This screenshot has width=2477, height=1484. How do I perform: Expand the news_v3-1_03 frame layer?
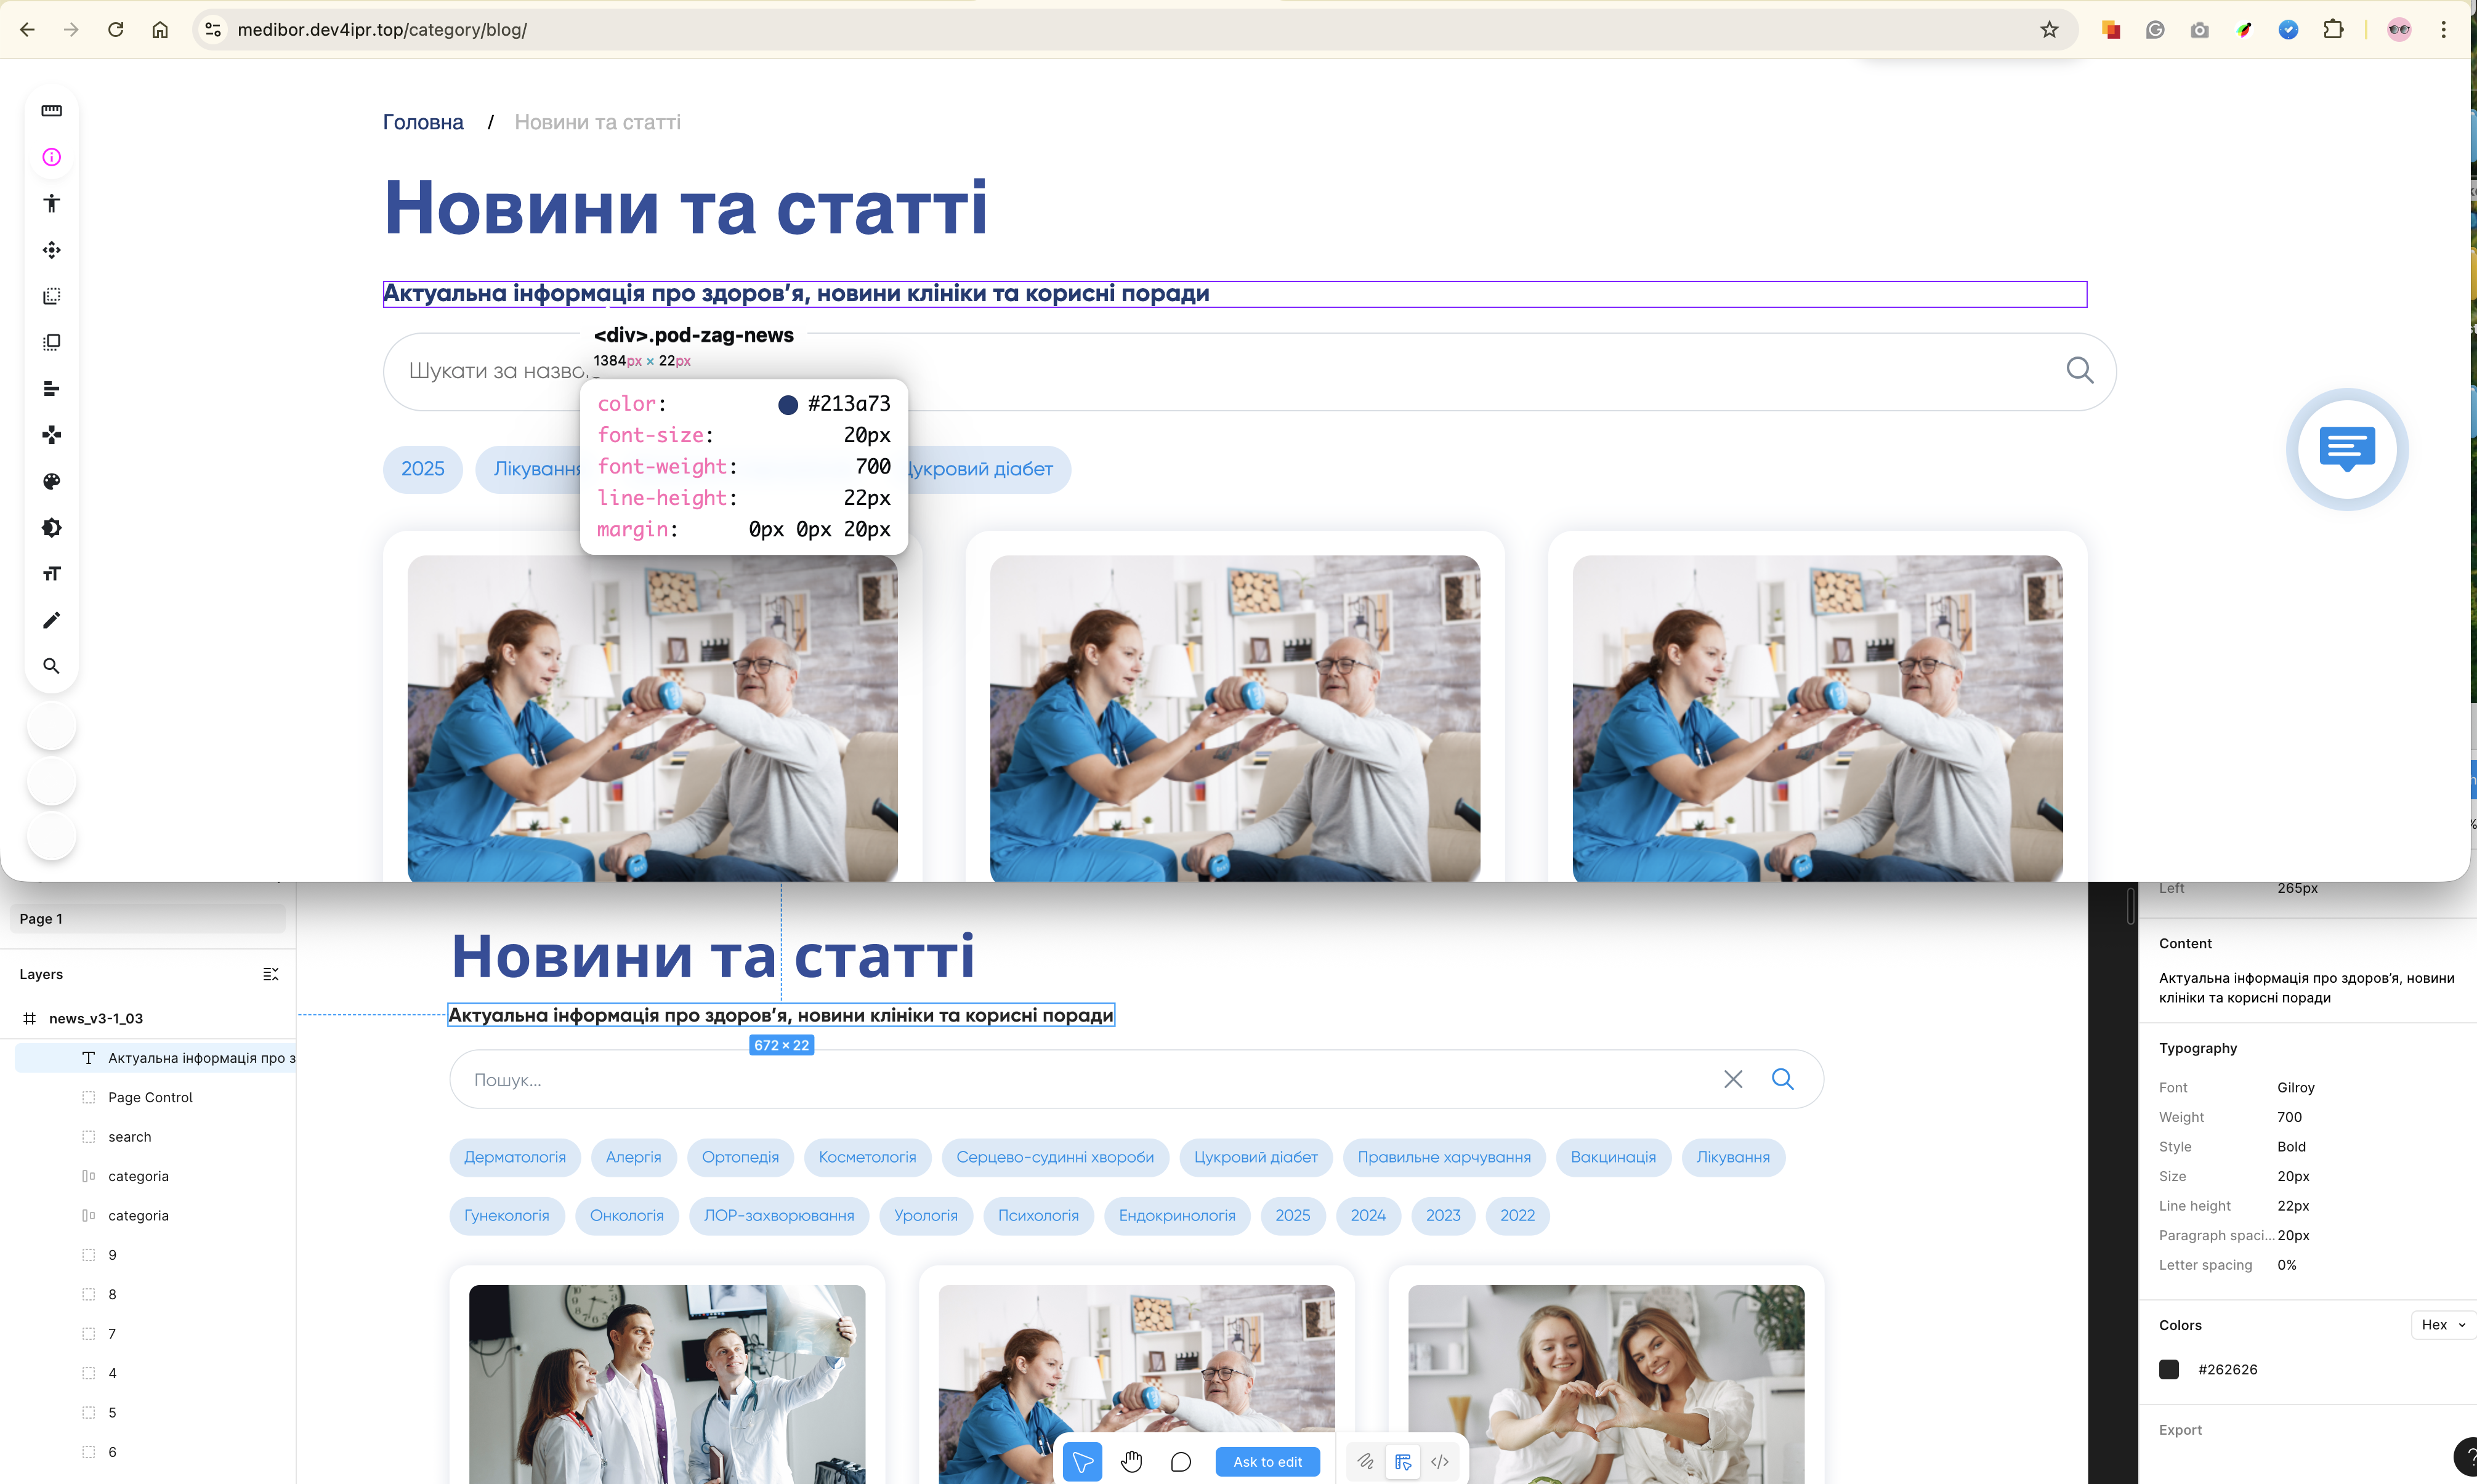pyautogui.click(x=96, y=1018)
